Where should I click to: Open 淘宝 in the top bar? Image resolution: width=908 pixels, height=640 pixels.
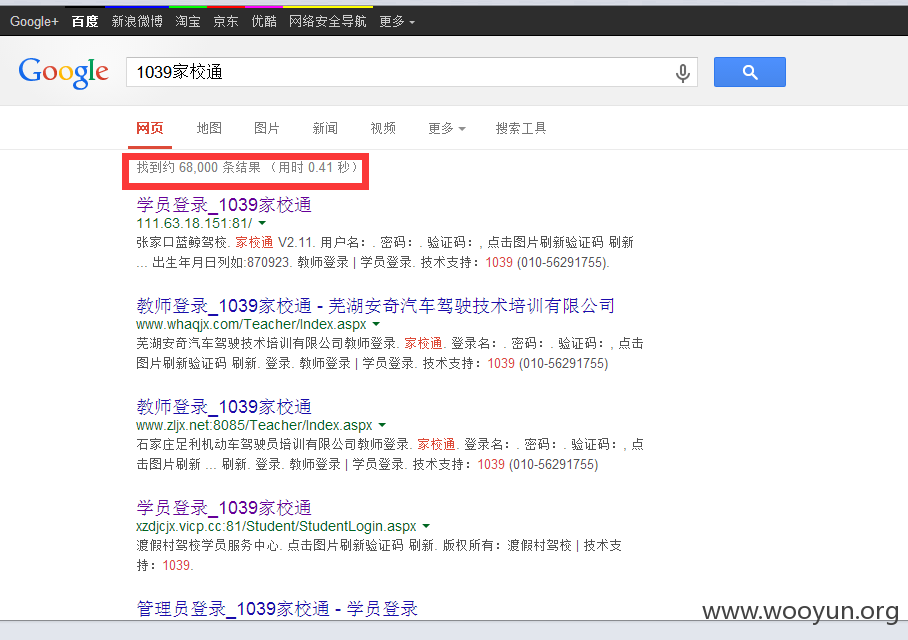pyautogui.click(x=188, y=21)
